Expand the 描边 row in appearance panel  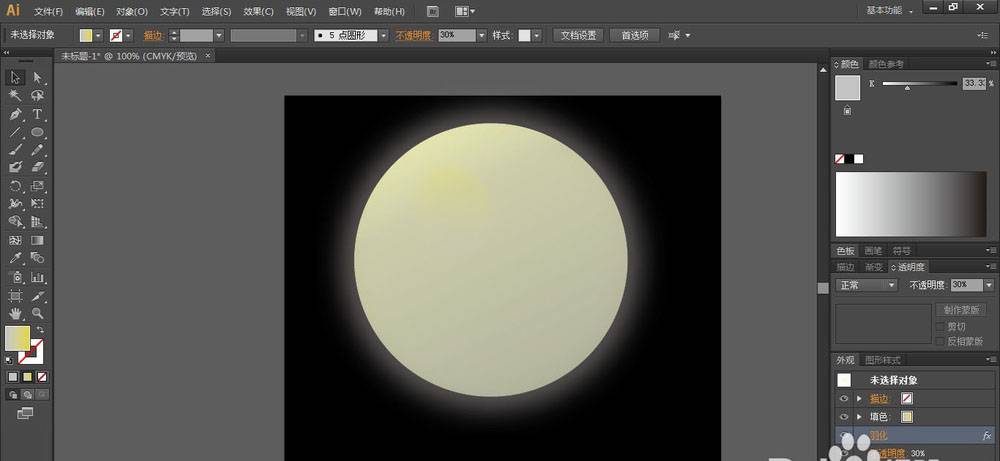tap(859, 398)
